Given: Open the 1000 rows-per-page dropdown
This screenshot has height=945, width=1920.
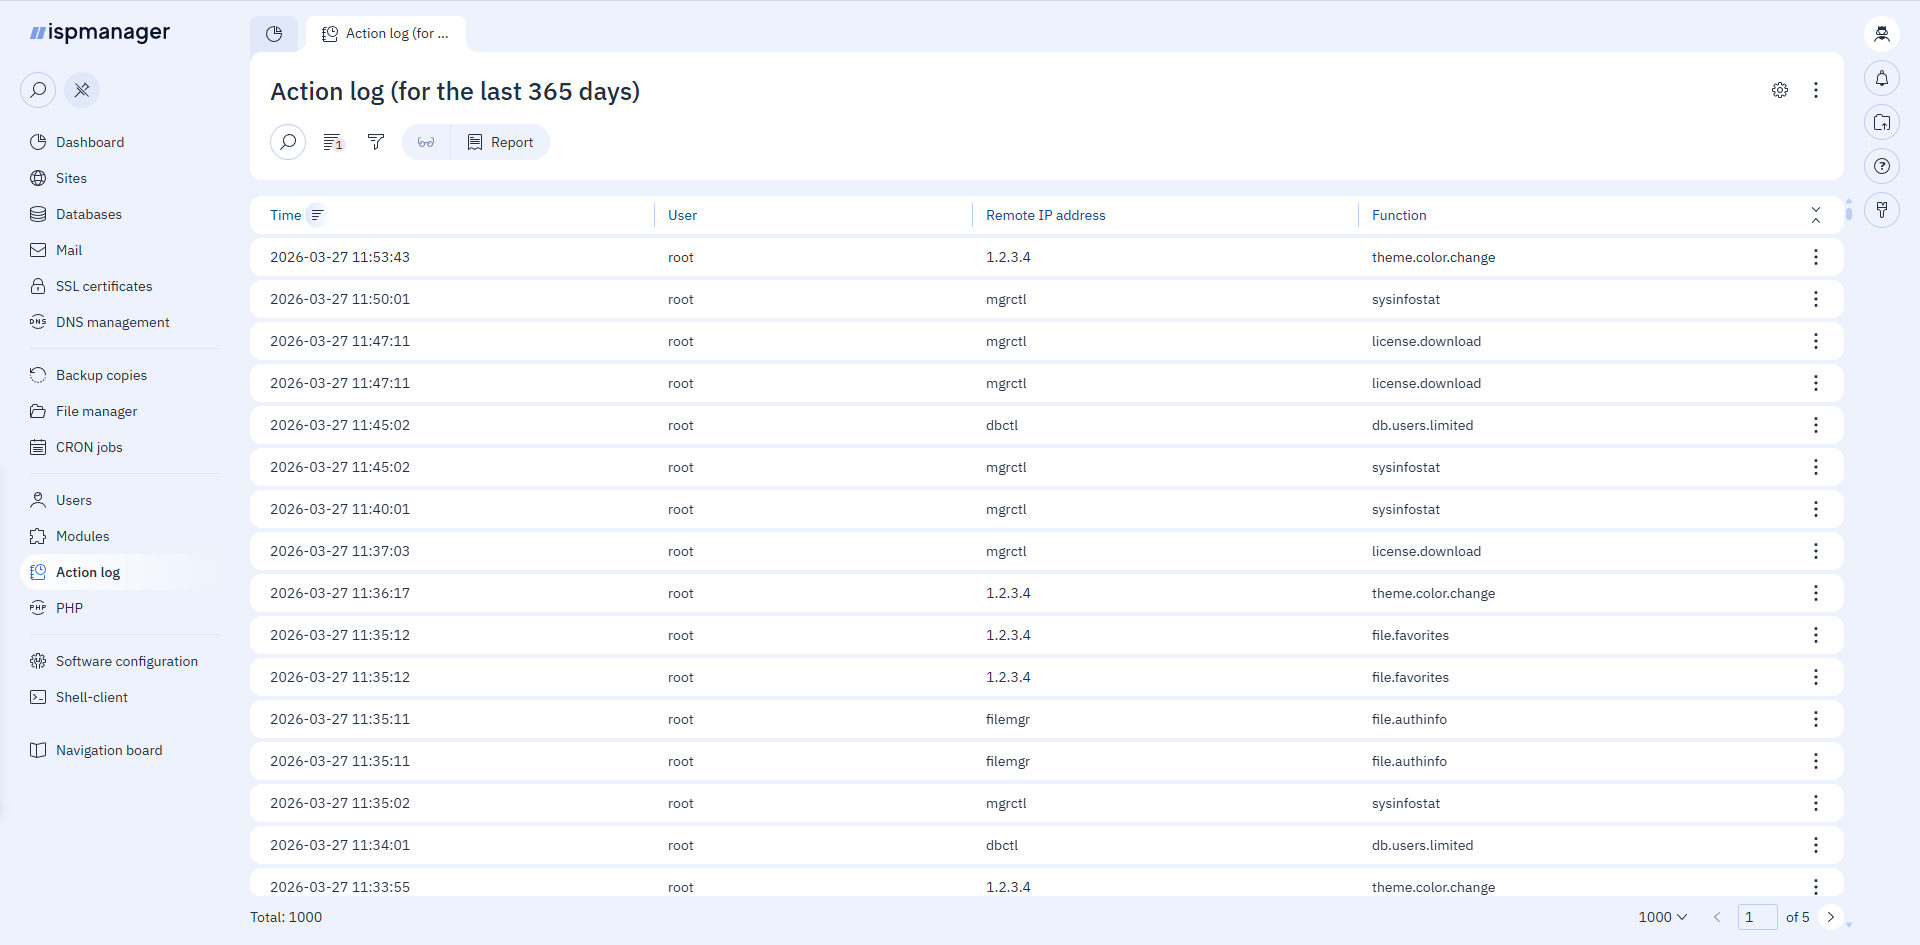Looking at the screenshot, I should (x=1663, y=917).
